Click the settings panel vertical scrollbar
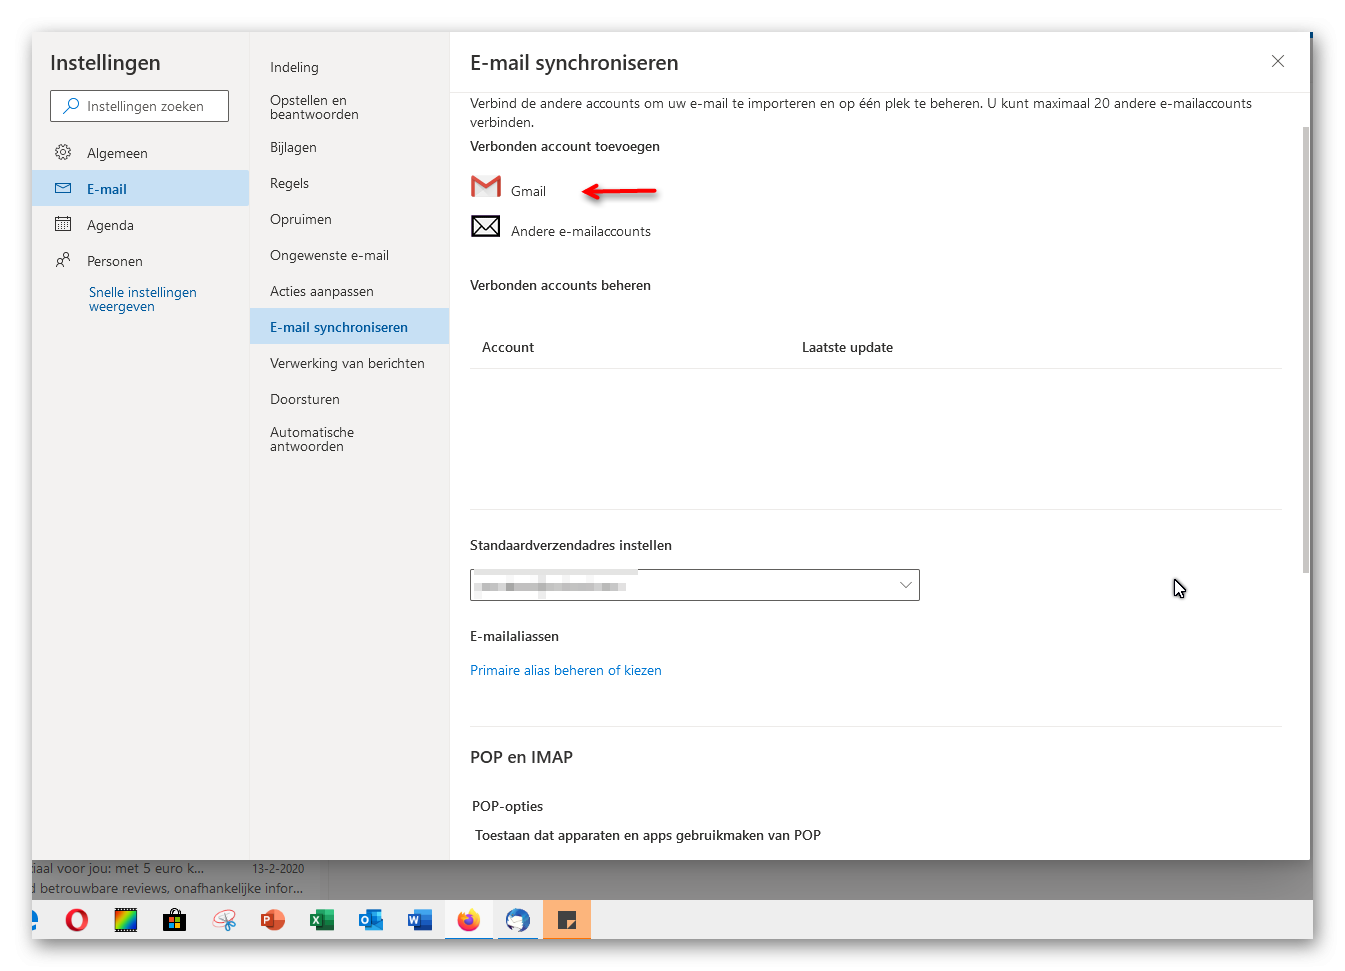The image size is (1345, 971). click(x=1305, y=350)
